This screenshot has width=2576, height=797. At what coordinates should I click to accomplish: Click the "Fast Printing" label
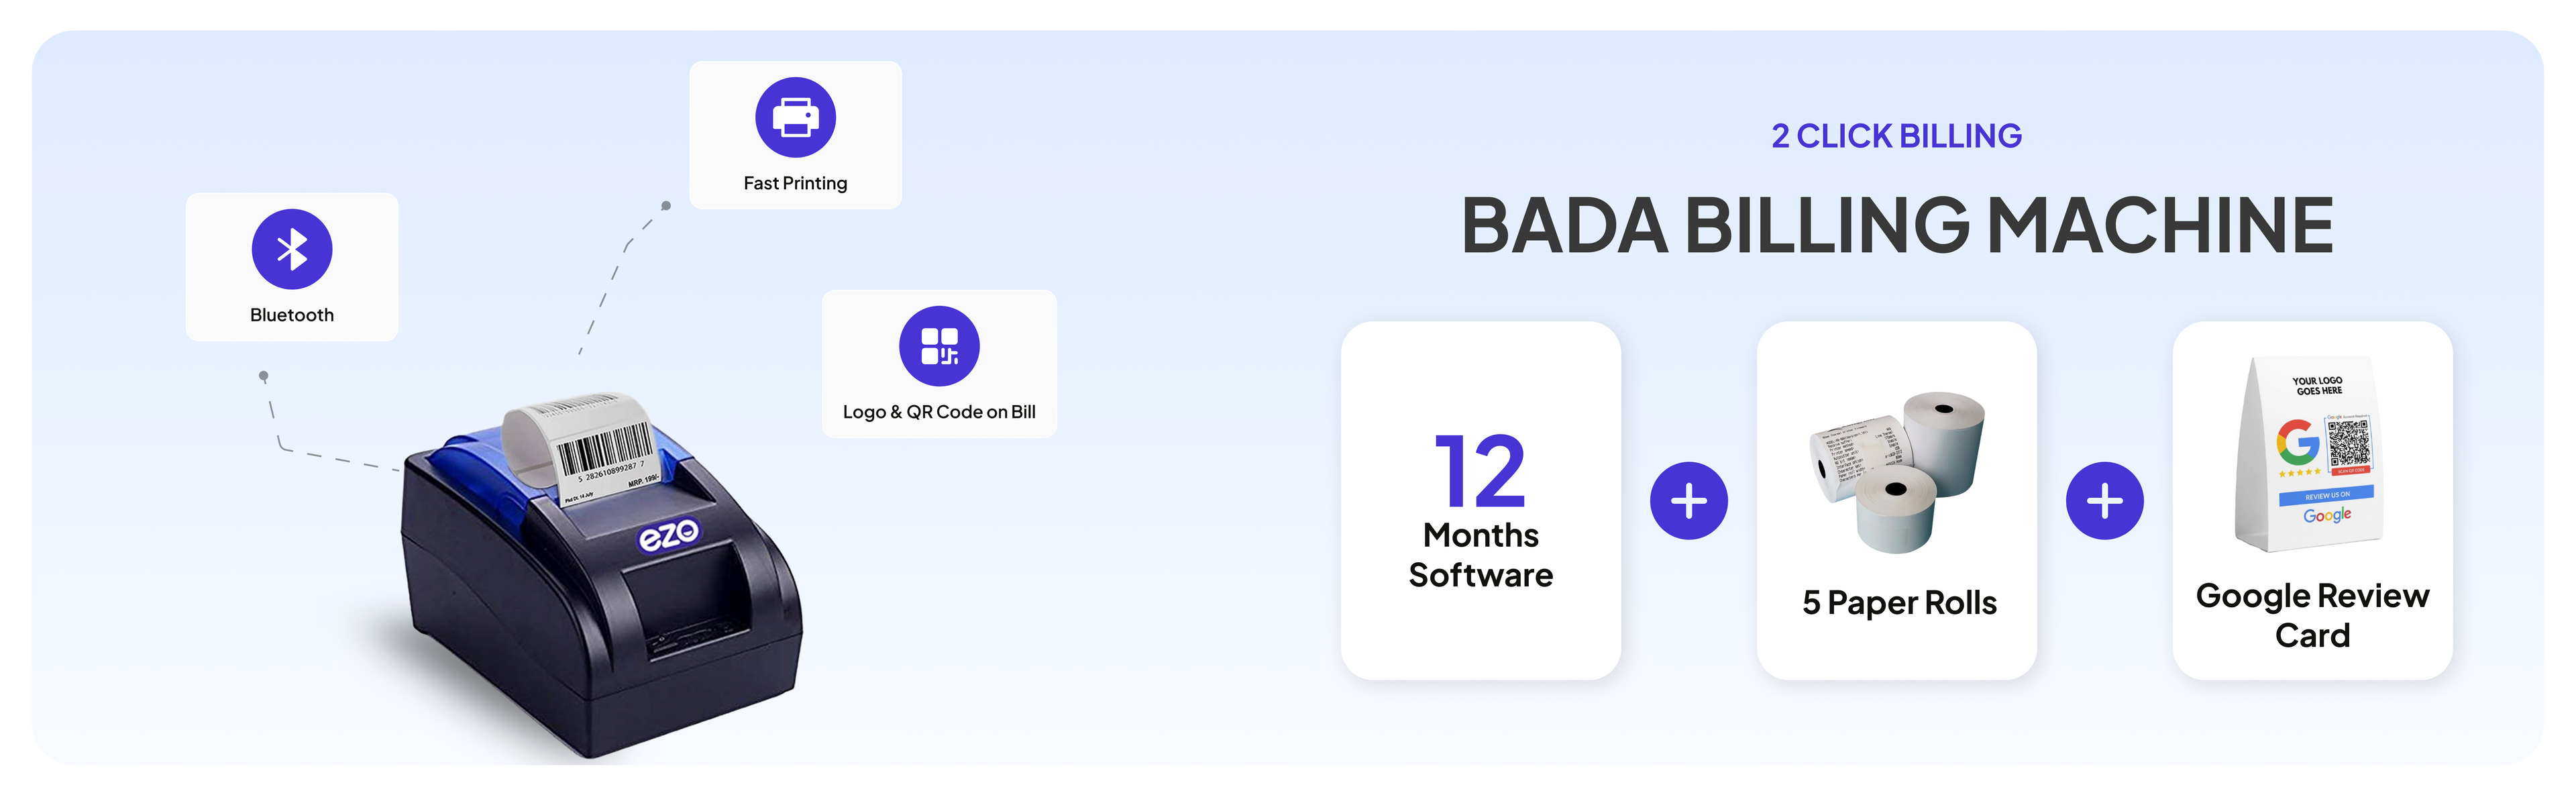click(x=795, y=183)
